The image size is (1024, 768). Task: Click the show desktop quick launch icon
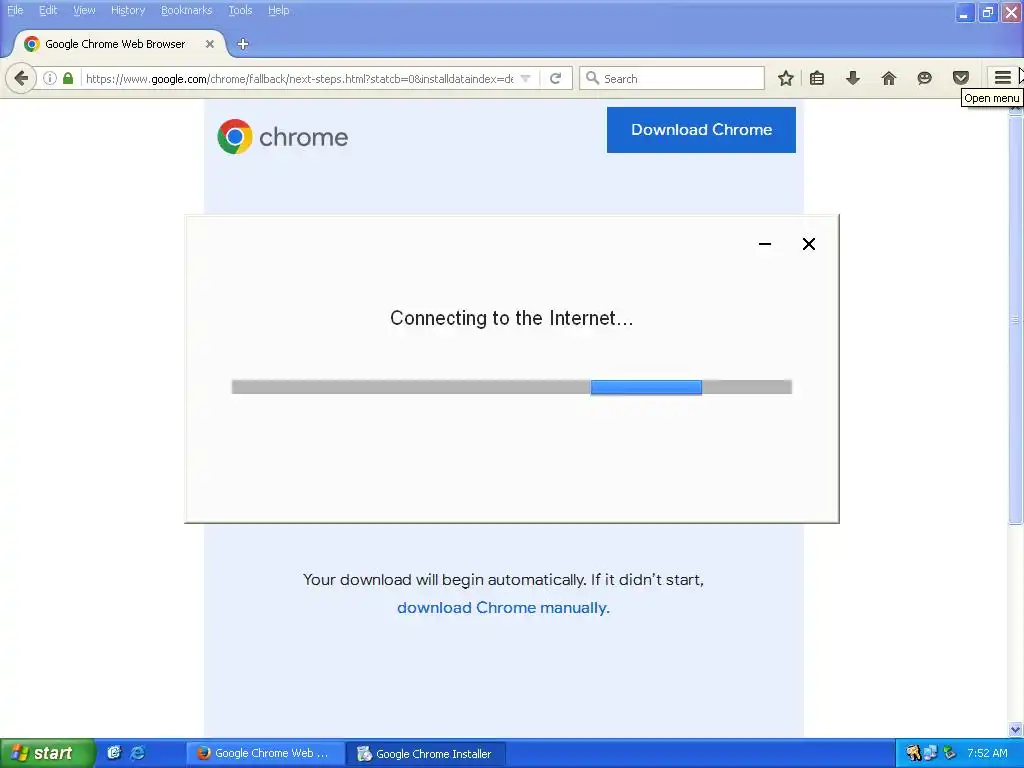pyautogui.click(x=114, y=753)
